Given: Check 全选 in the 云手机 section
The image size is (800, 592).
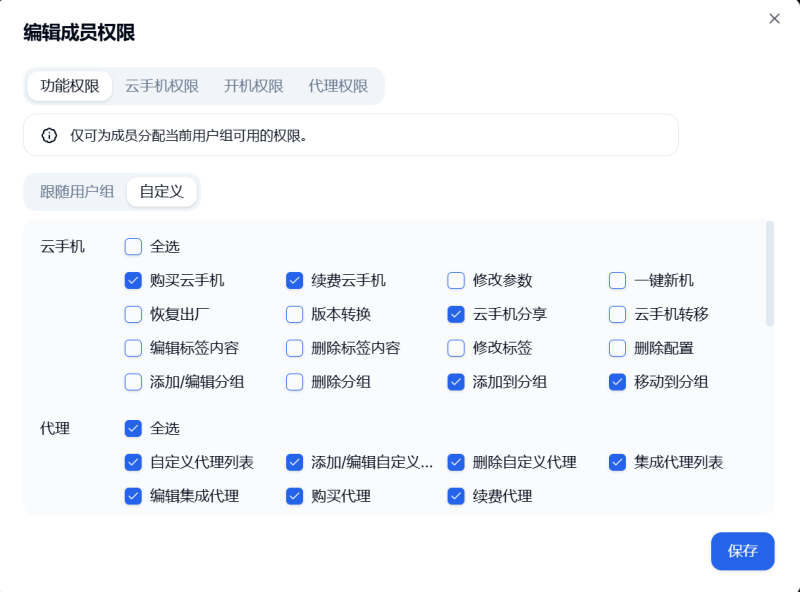Looking at the screenshot, I should [133, 246].
